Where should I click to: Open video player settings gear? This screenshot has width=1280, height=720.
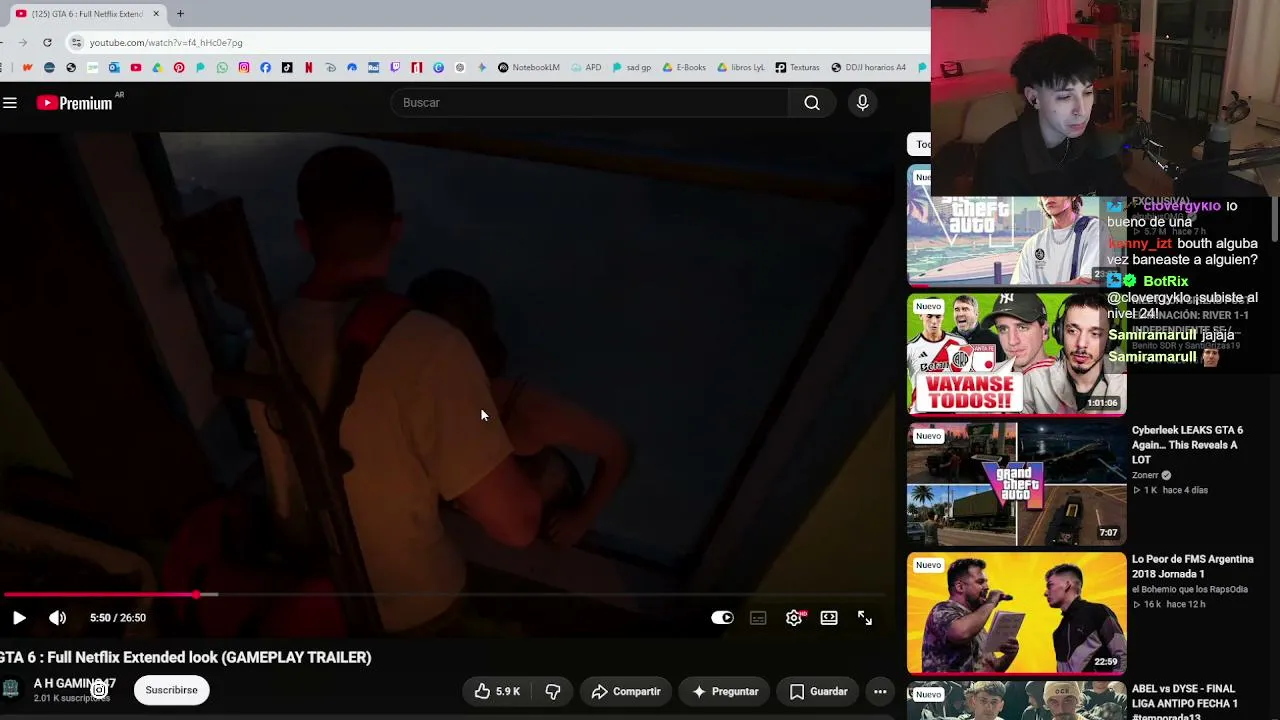click(794, 618)
